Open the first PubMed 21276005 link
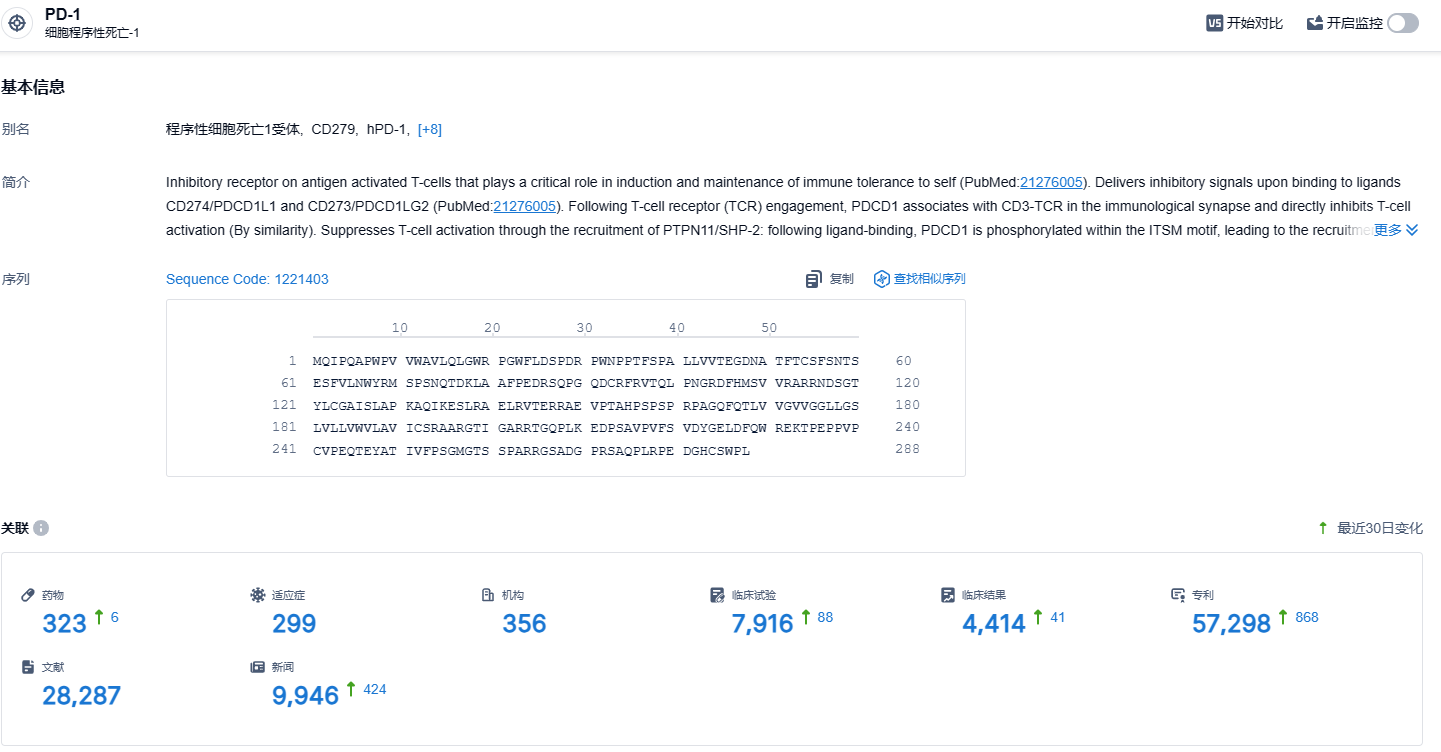Viewport: 1441px width, 752px height. tap(1051, 183)
